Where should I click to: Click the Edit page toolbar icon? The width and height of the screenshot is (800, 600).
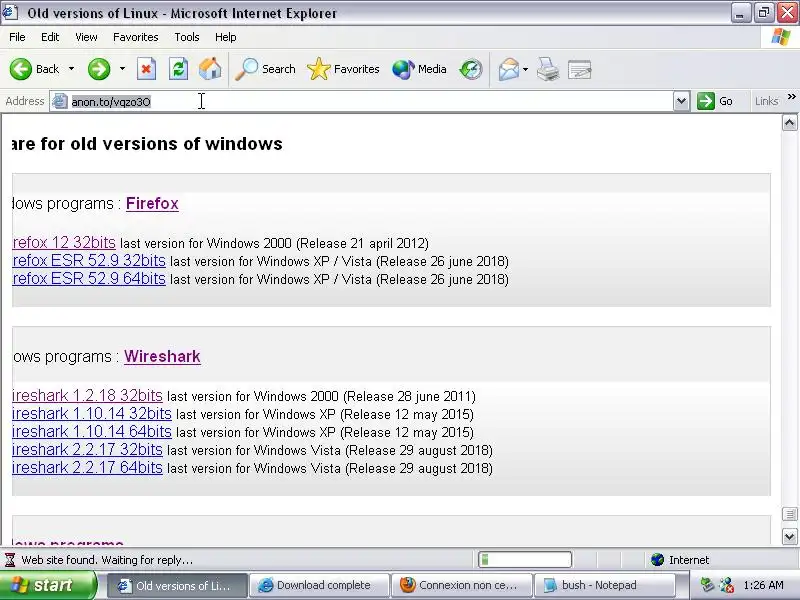pyautogui.click(x=580, y=69)
